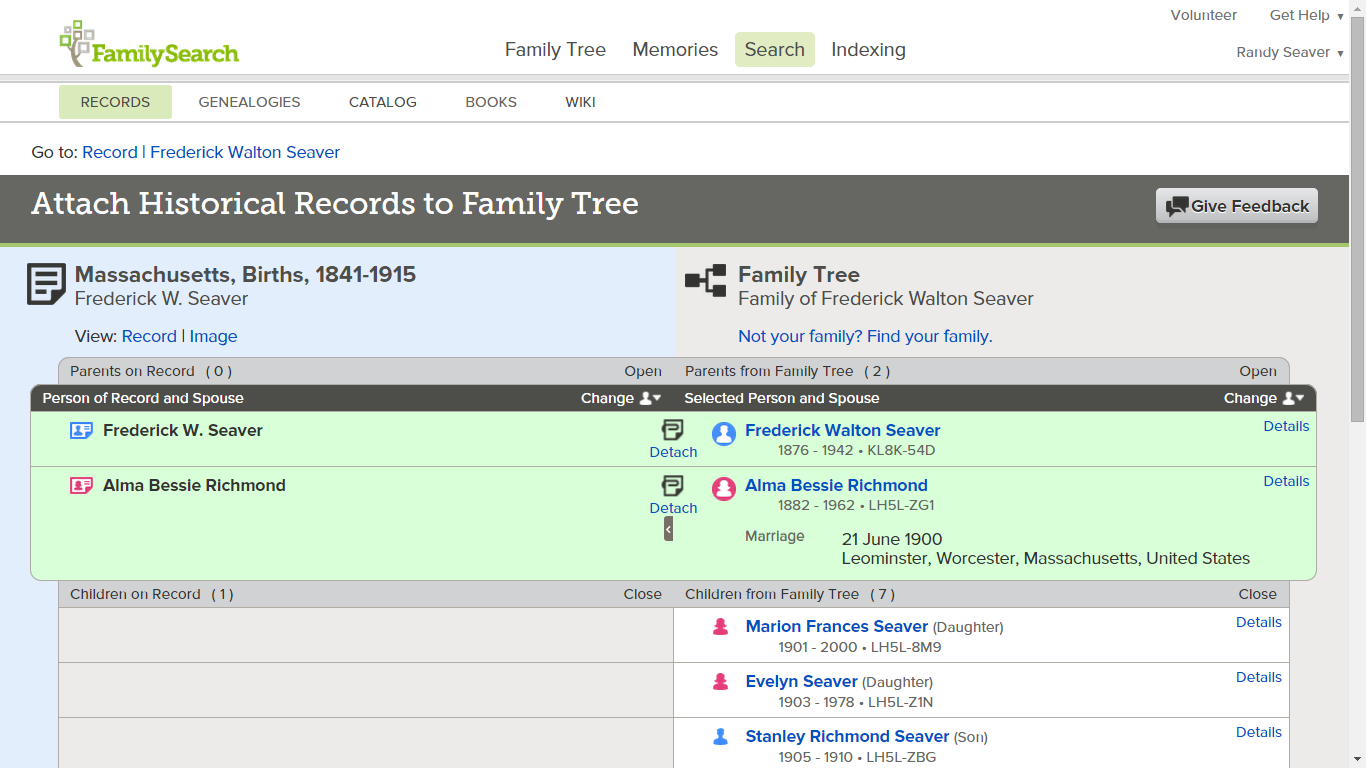Open Marion Frances Seaver's profile
The height and width of the screenshot is (768, 1366).
point(837,626)
